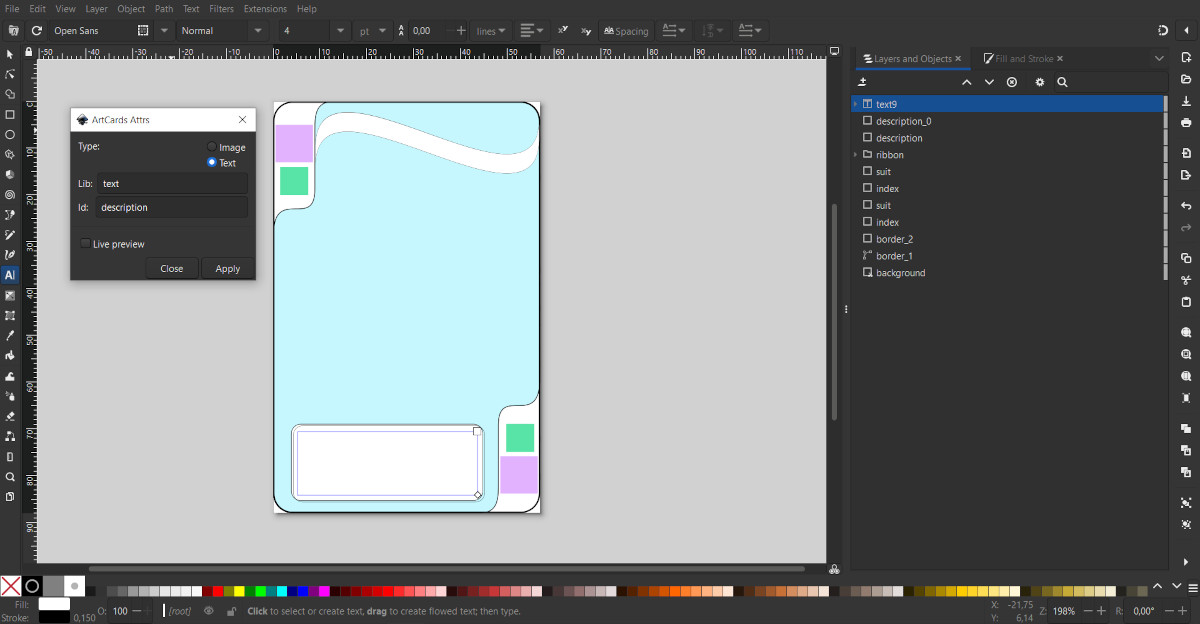Viewport: 1200px width, 624px height.
Task: Click the Close button in ArtCards dialog
Action: (172, 268)
